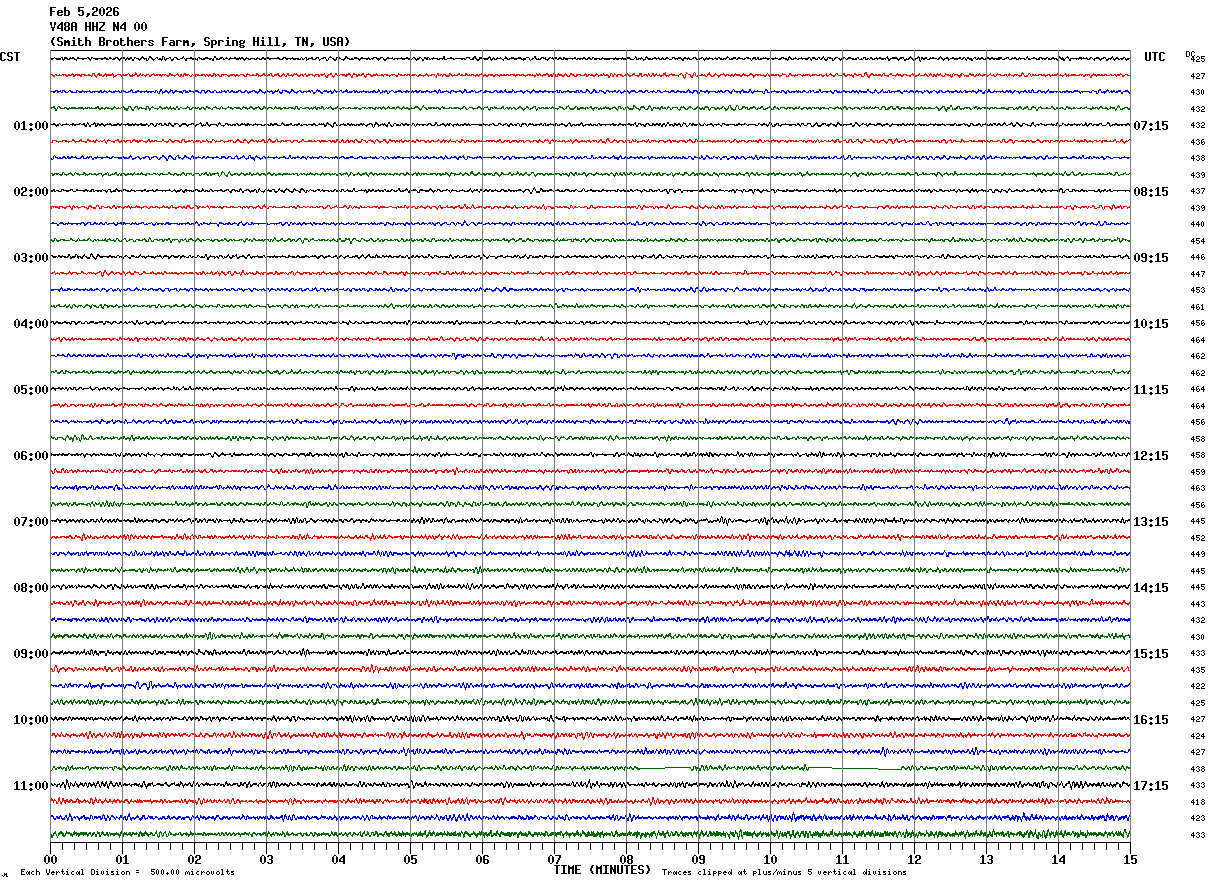Click the 10:15 UTC time label
The image size is (1210, 886).
click(x=1151, y=324)
